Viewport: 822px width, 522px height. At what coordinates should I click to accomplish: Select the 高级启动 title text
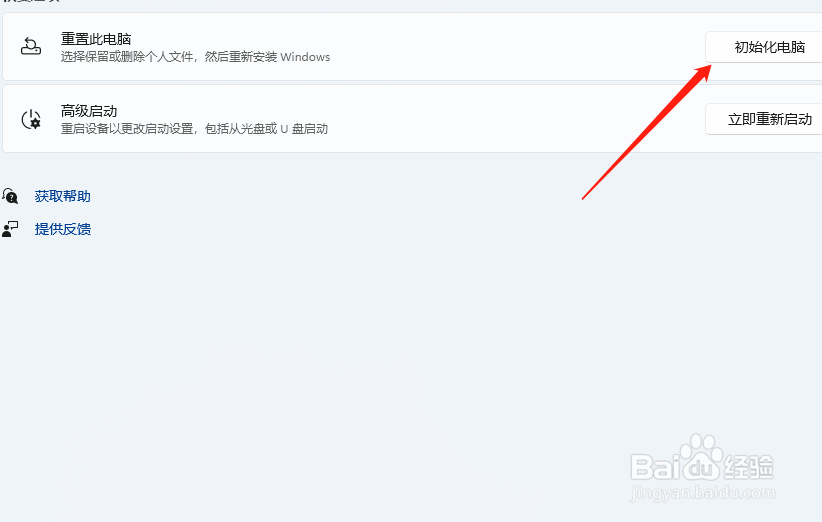89,111
